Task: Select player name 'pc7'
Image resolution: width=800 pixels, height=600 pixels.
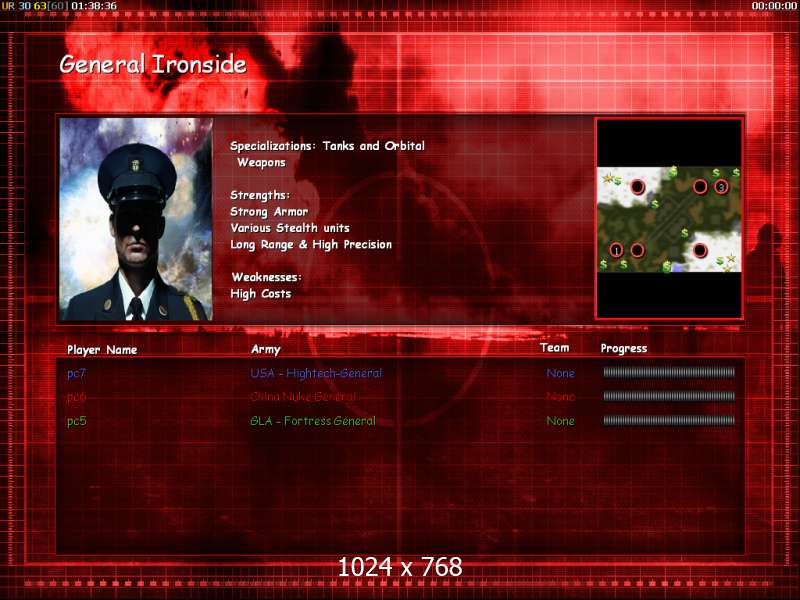Action: coord(77,373)
